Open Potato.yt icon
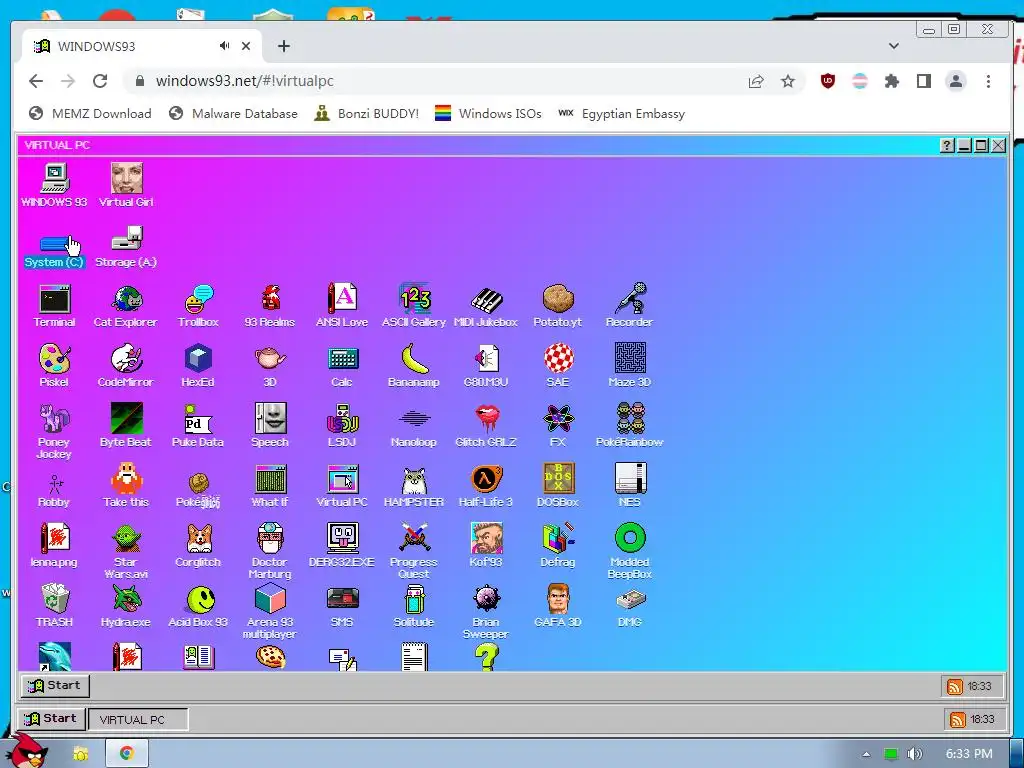 (x=558, y=306)
